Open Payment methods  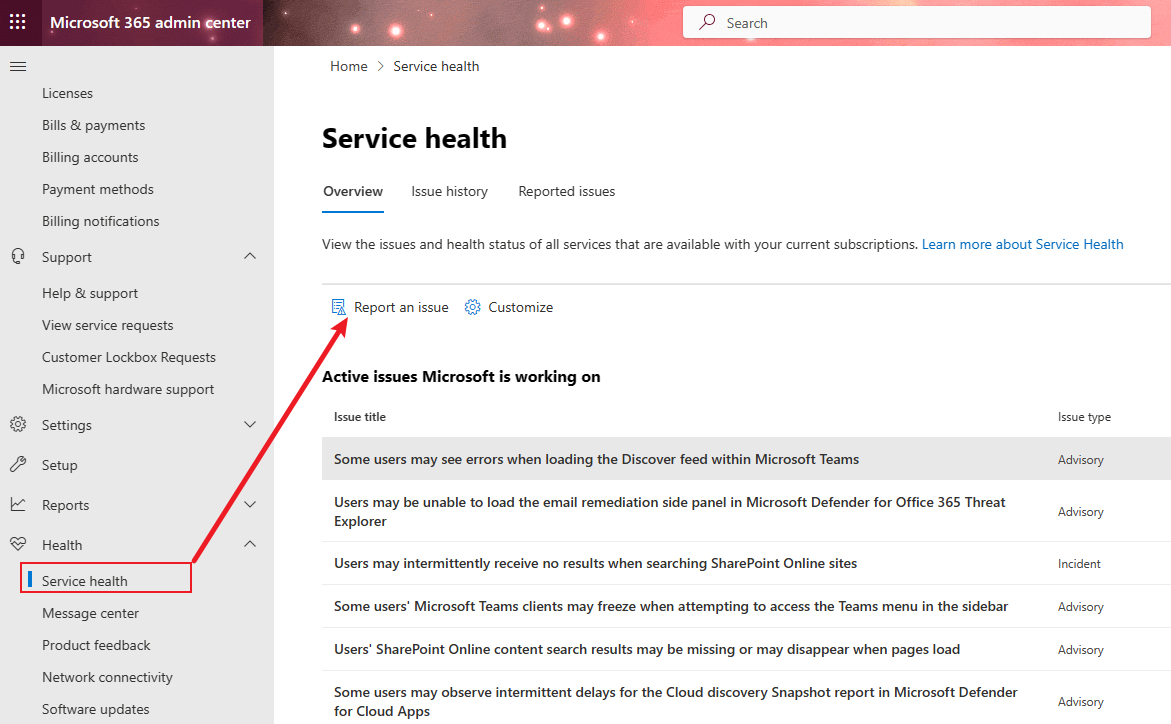point(97,190)
